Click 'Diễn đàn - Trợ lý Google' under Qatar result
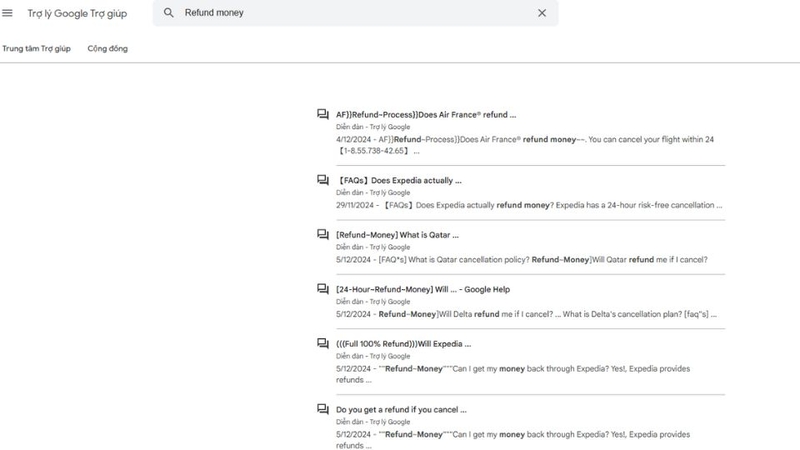Screen dimensions: 800x450 pyautogui.click(x=373, y=247)
